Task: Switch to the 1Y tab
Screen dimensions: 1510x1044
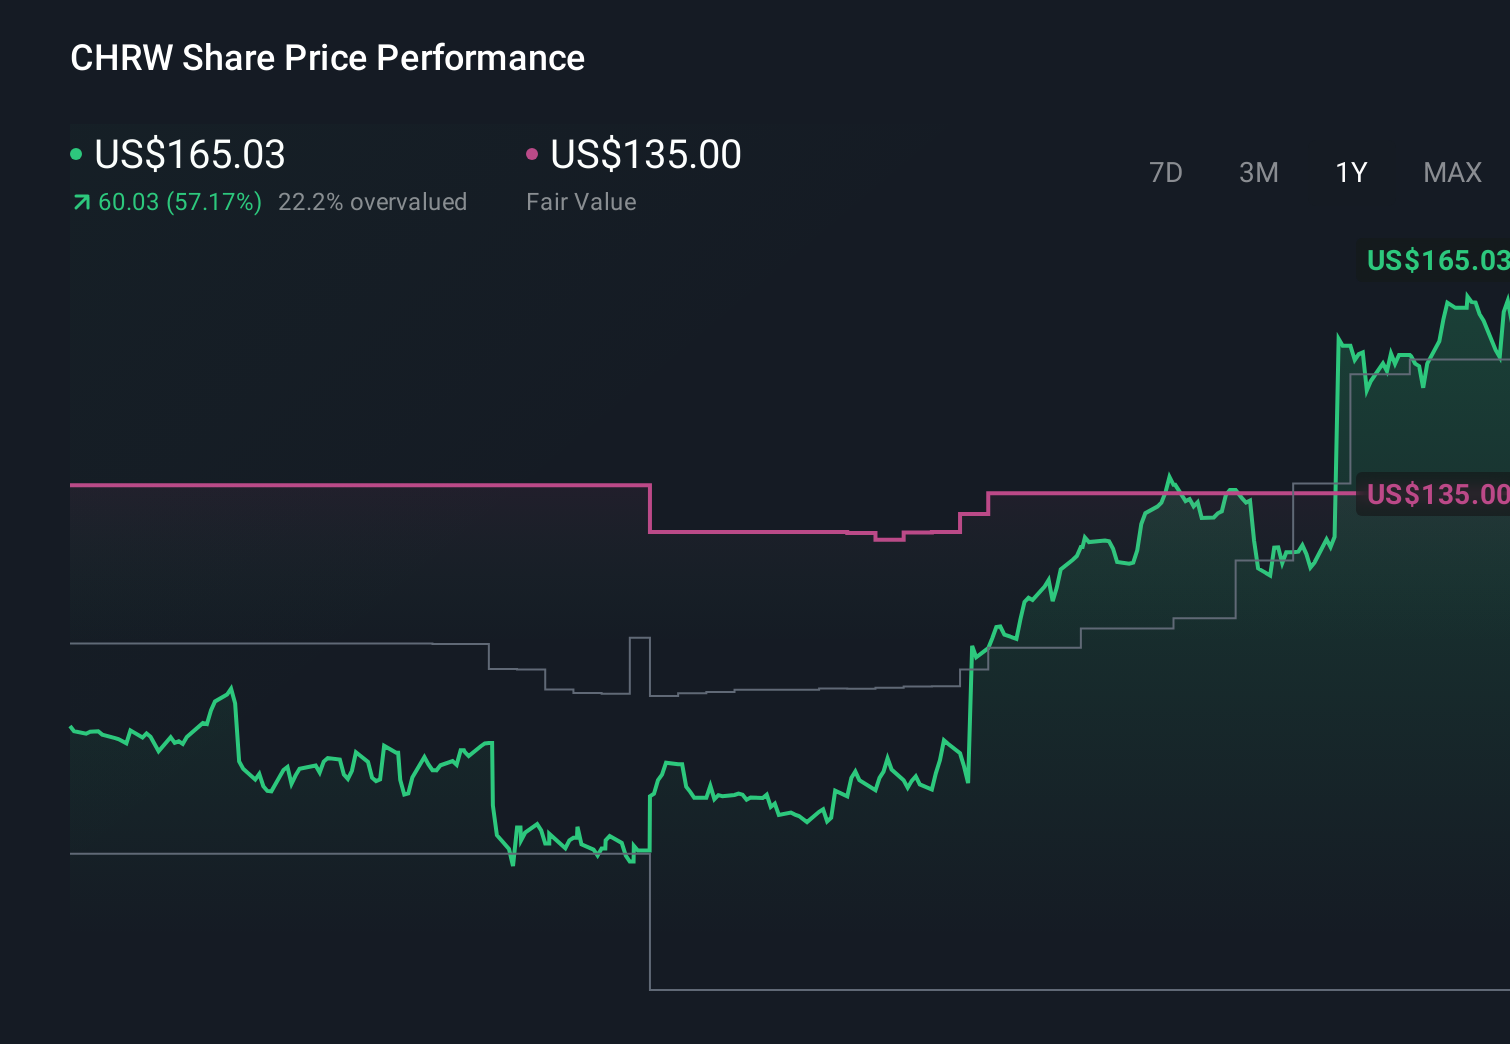Action: click(x=1350, y=172)
